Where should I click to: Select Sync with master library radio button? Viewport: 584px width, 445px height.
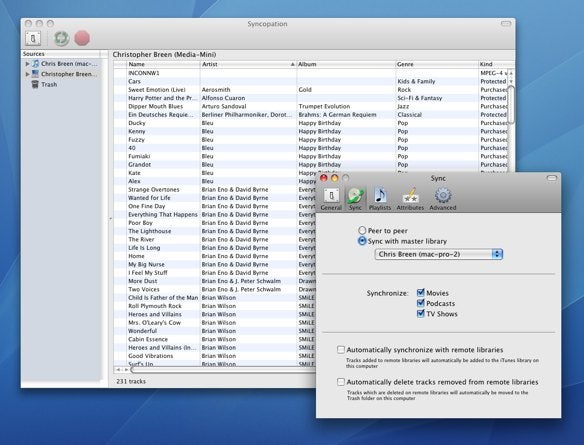362,241
